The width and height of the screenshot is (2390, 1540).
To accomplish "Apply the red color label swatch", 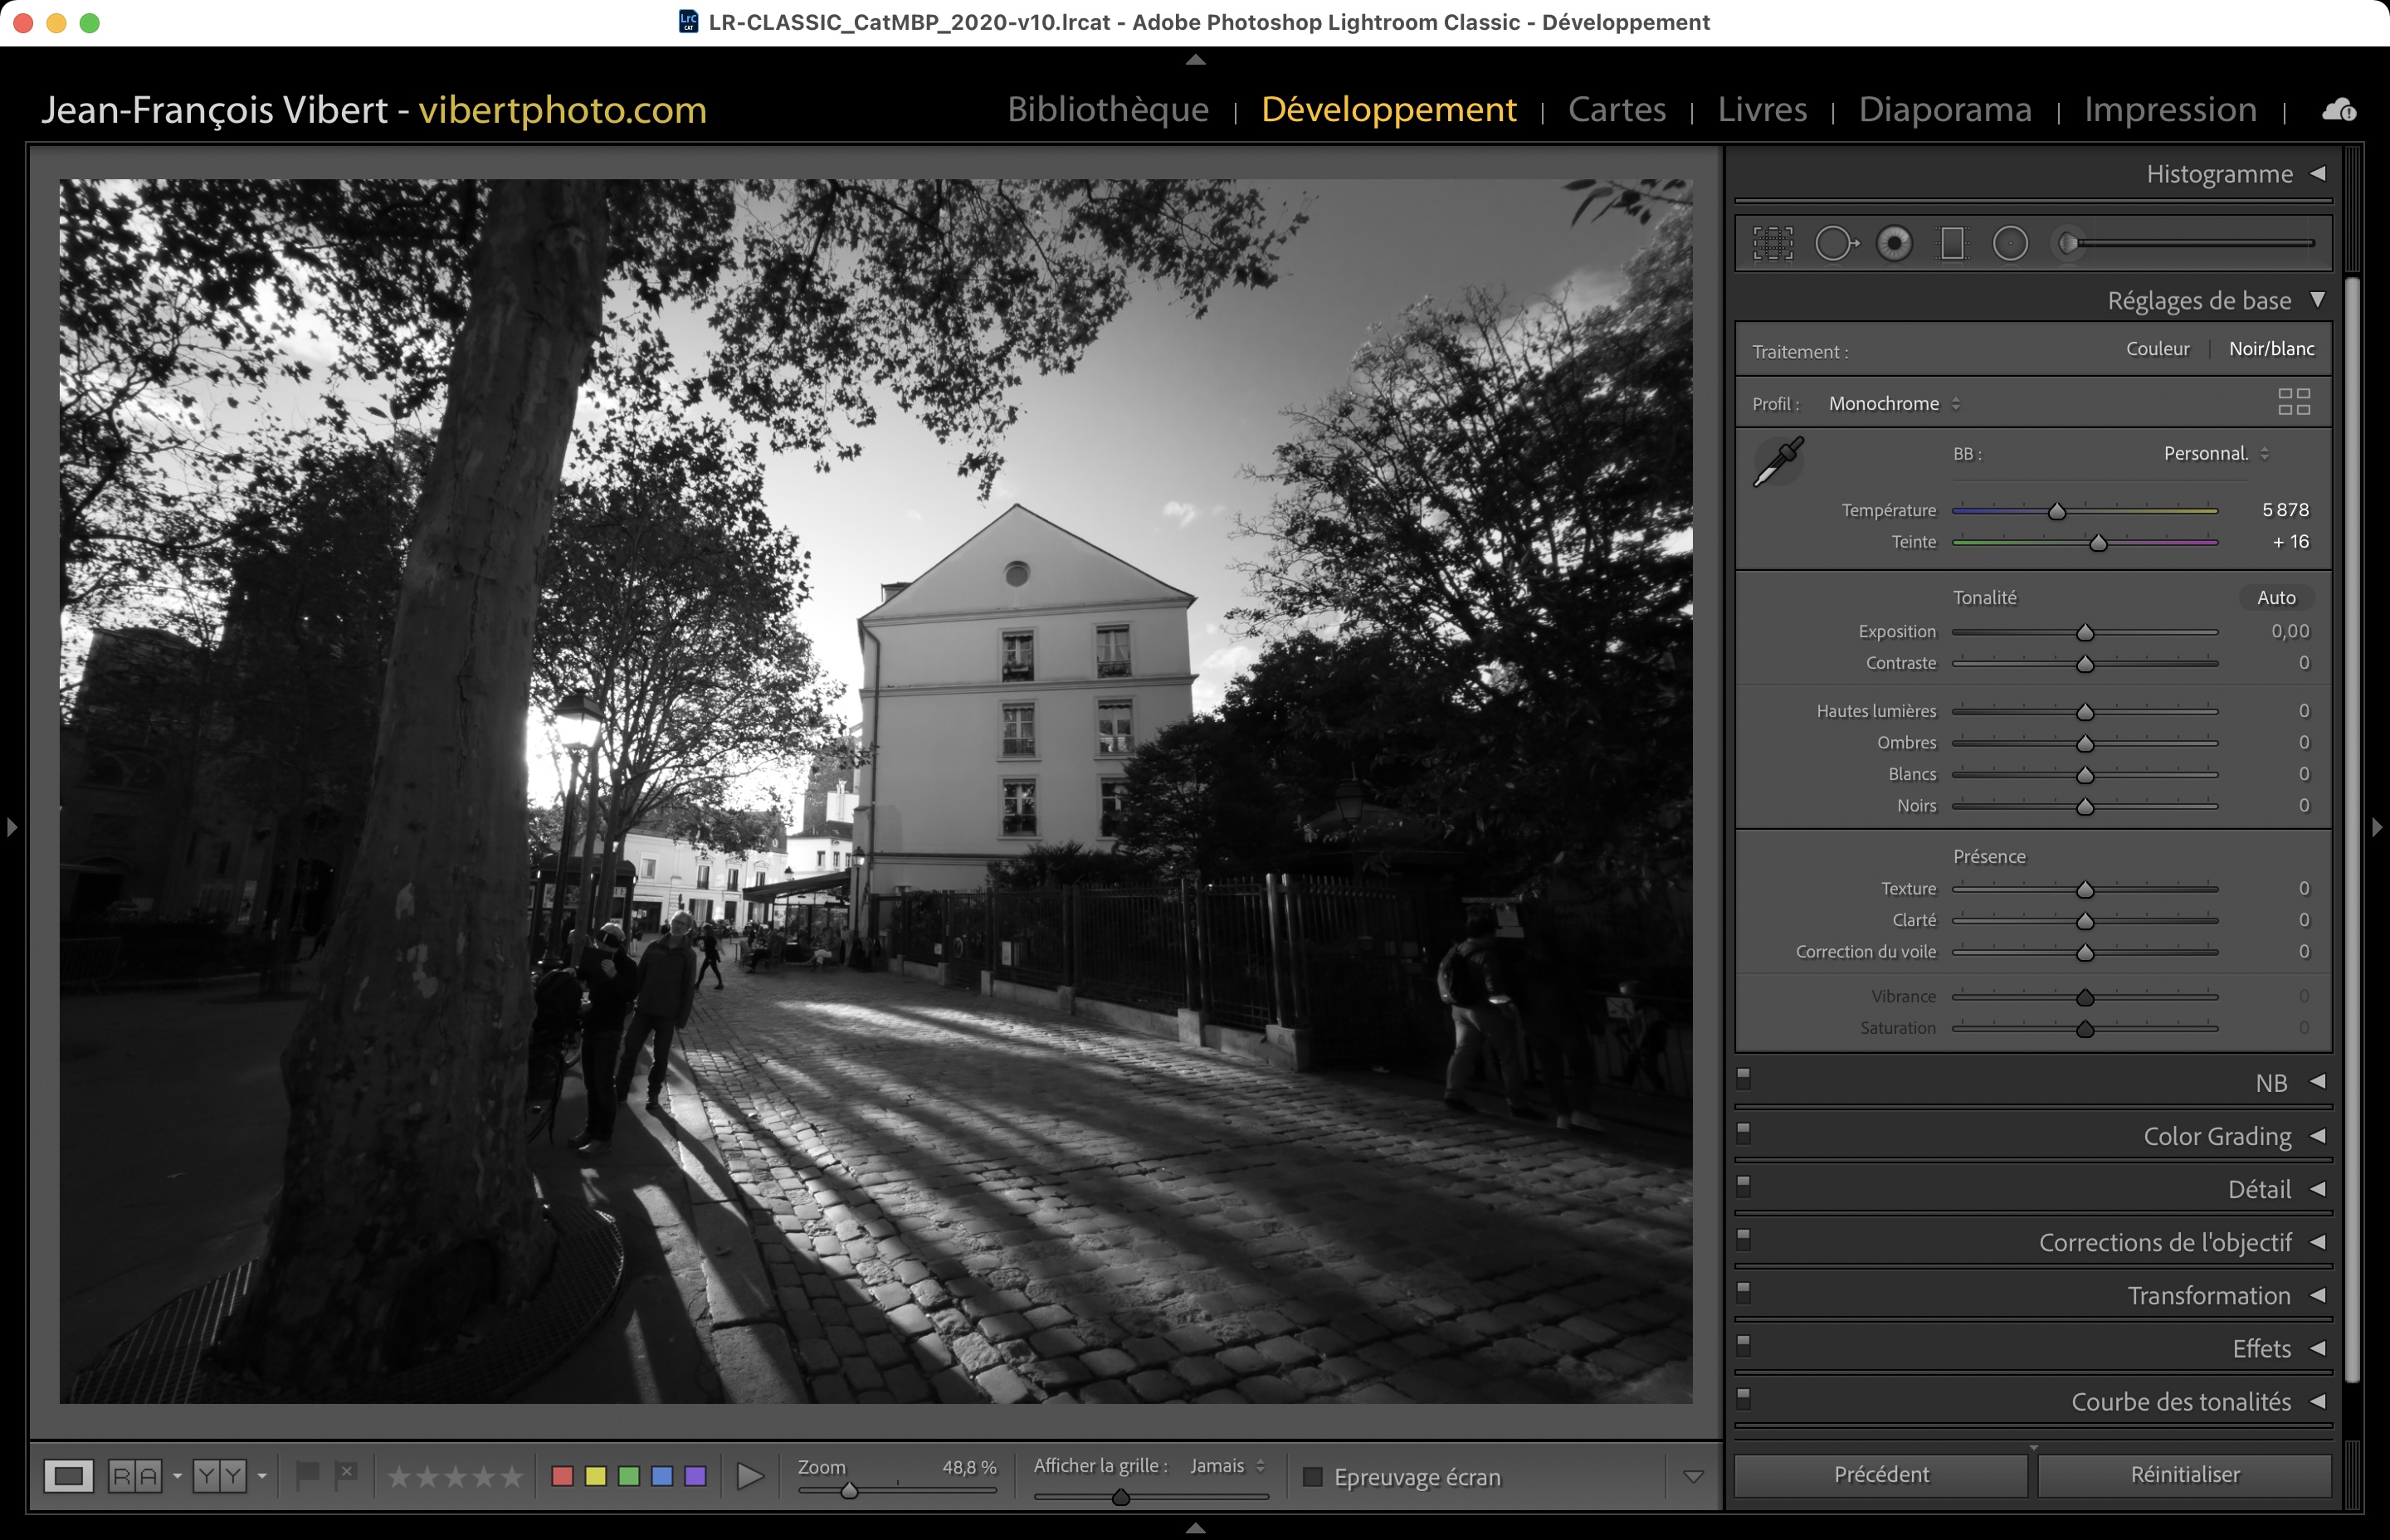I will coord(563,1476).
